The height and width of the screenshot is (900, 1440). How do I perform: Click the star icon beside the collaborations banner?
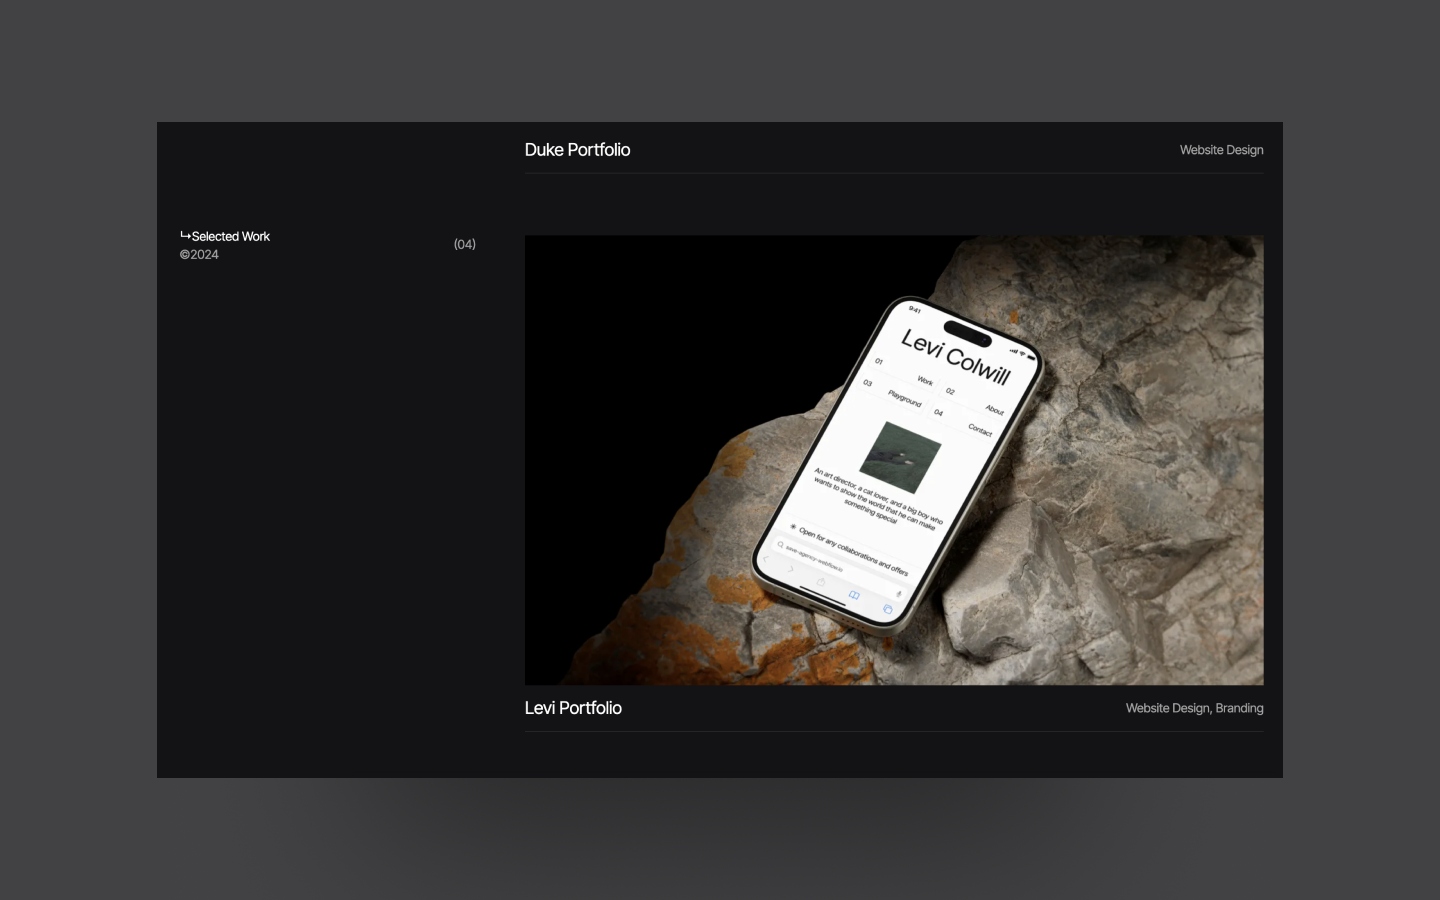point(793,527)
